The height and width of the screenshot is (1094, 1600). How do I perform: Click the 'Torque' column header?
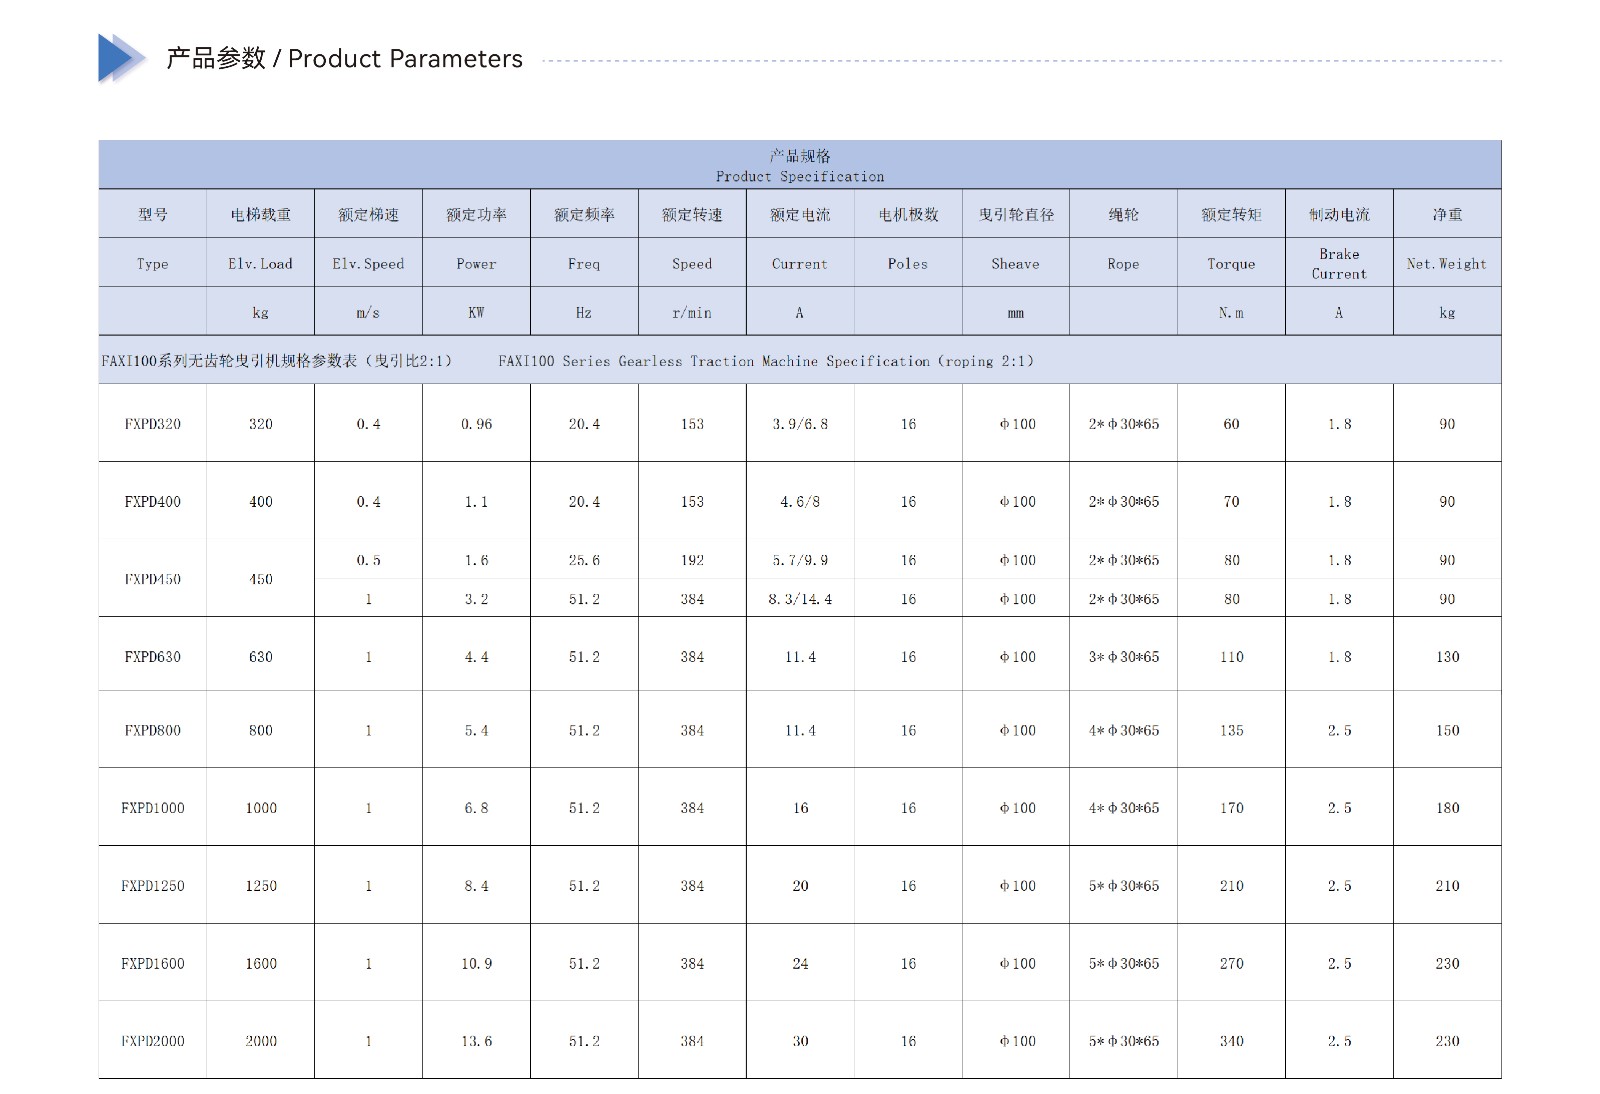(1231, 264)
